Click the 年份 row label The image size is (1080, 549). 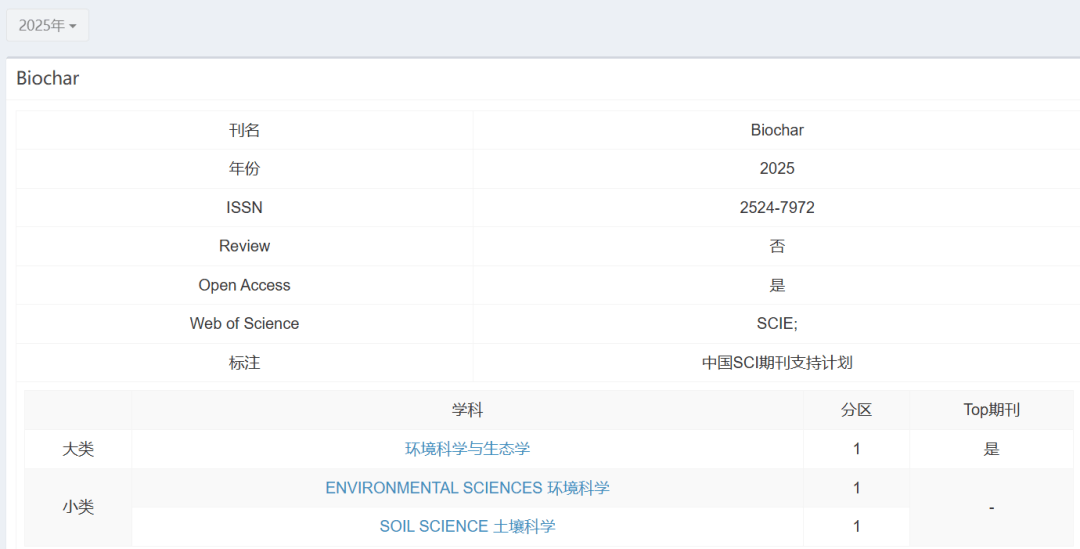coord(245,169)
